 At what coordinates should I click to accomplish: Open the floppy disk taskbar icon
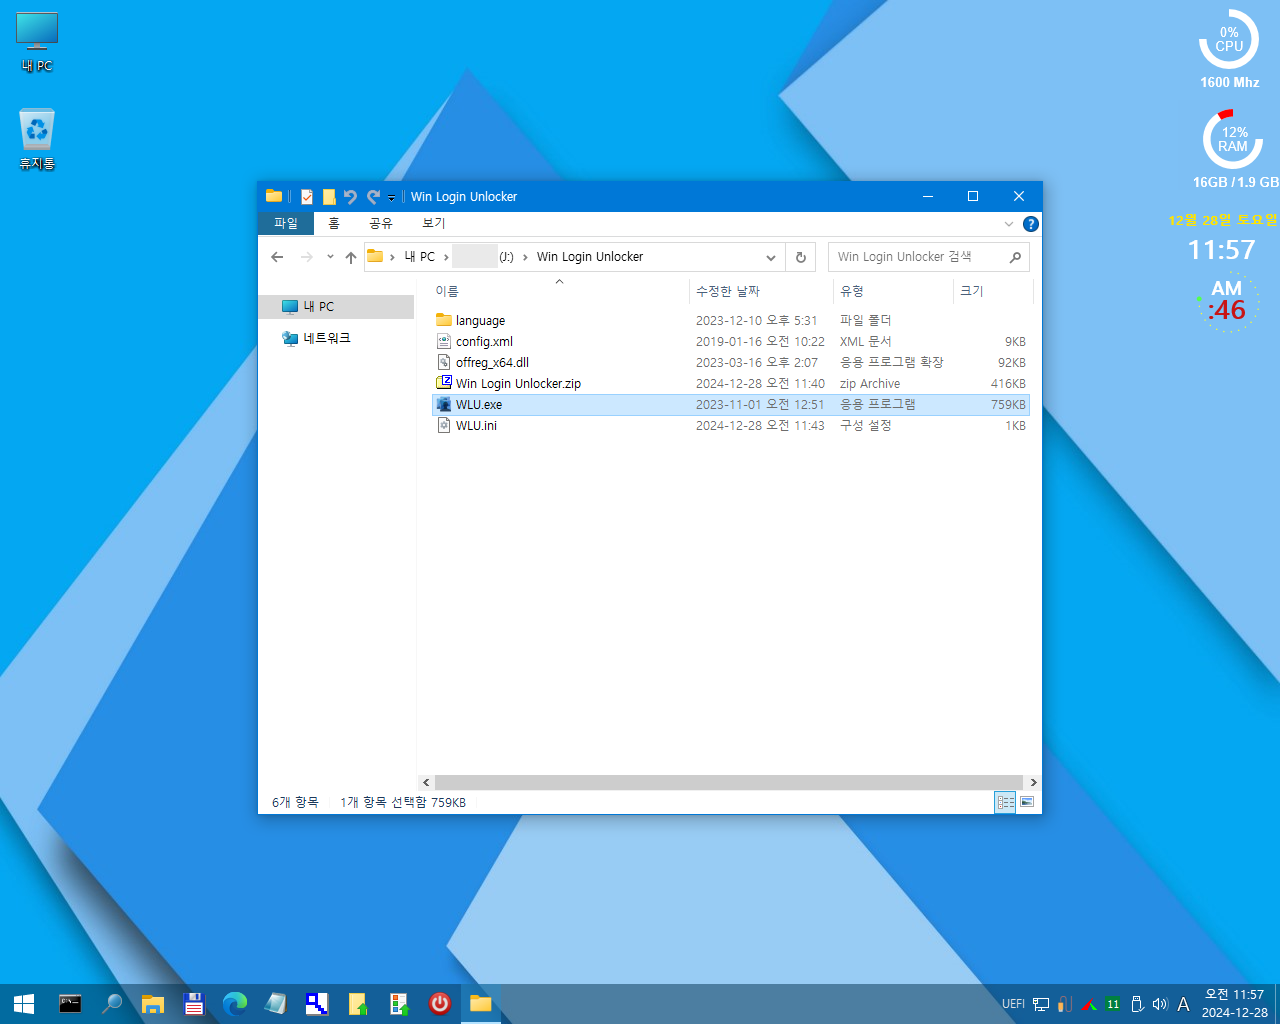point(194,1004)
